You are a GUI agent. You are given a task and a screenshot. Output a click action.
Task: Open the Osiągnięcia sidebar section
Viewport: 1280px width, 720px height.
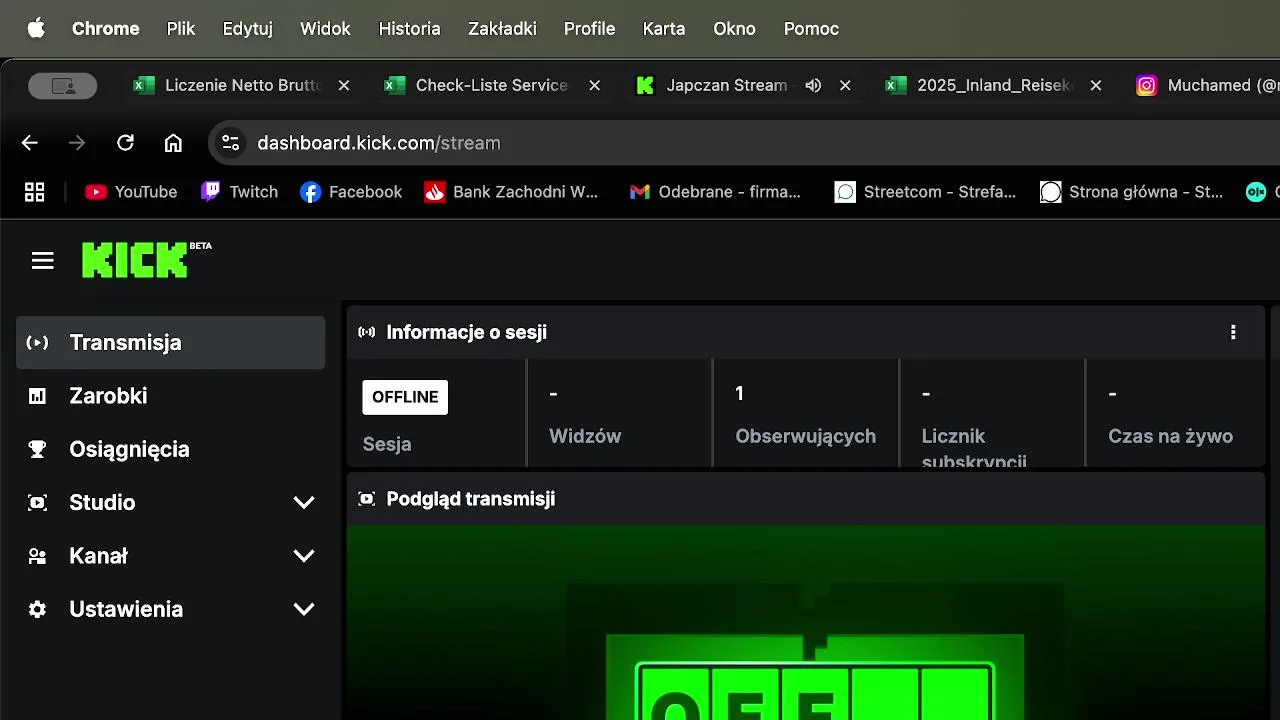[x=171, y=449]
